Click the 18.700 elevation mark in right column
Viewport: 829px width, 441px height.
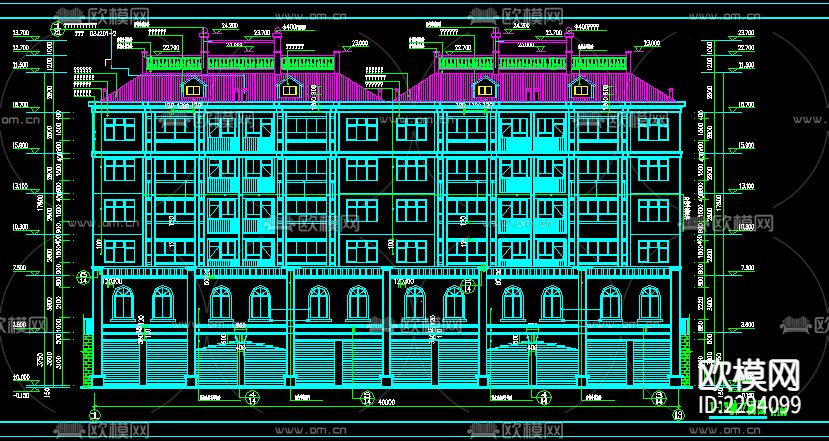(x=746, y=105)
